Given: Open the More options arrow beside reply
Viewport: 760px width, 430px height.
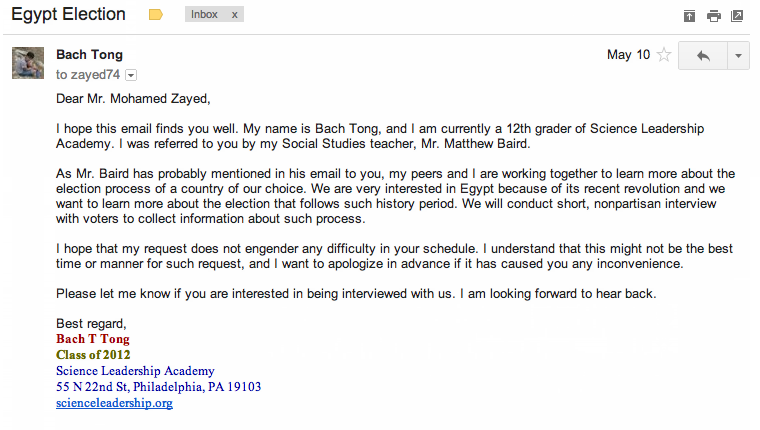Looking at the screenshot, I should point(738,56).
